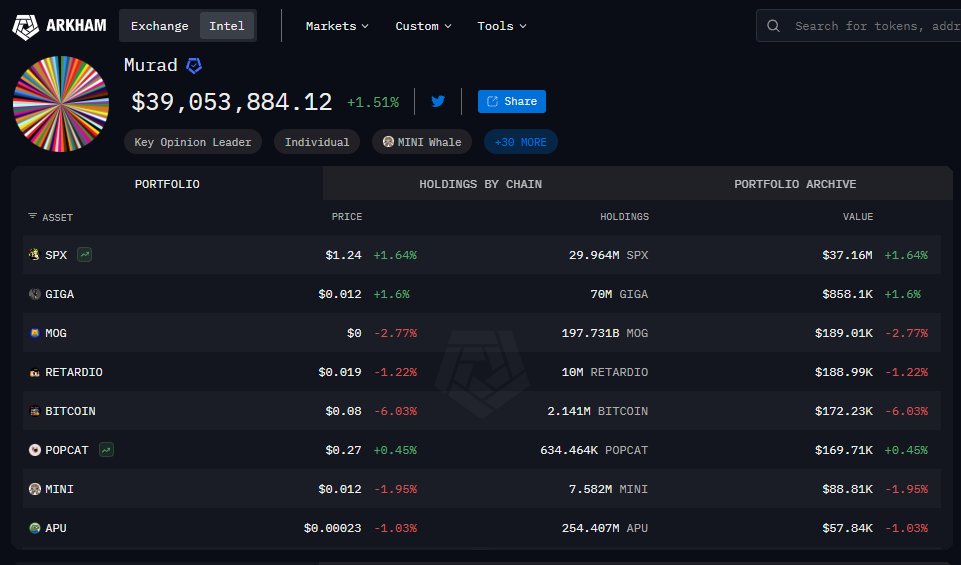
Task: Click the verified badge next to Murad
Action: [194, 66]
